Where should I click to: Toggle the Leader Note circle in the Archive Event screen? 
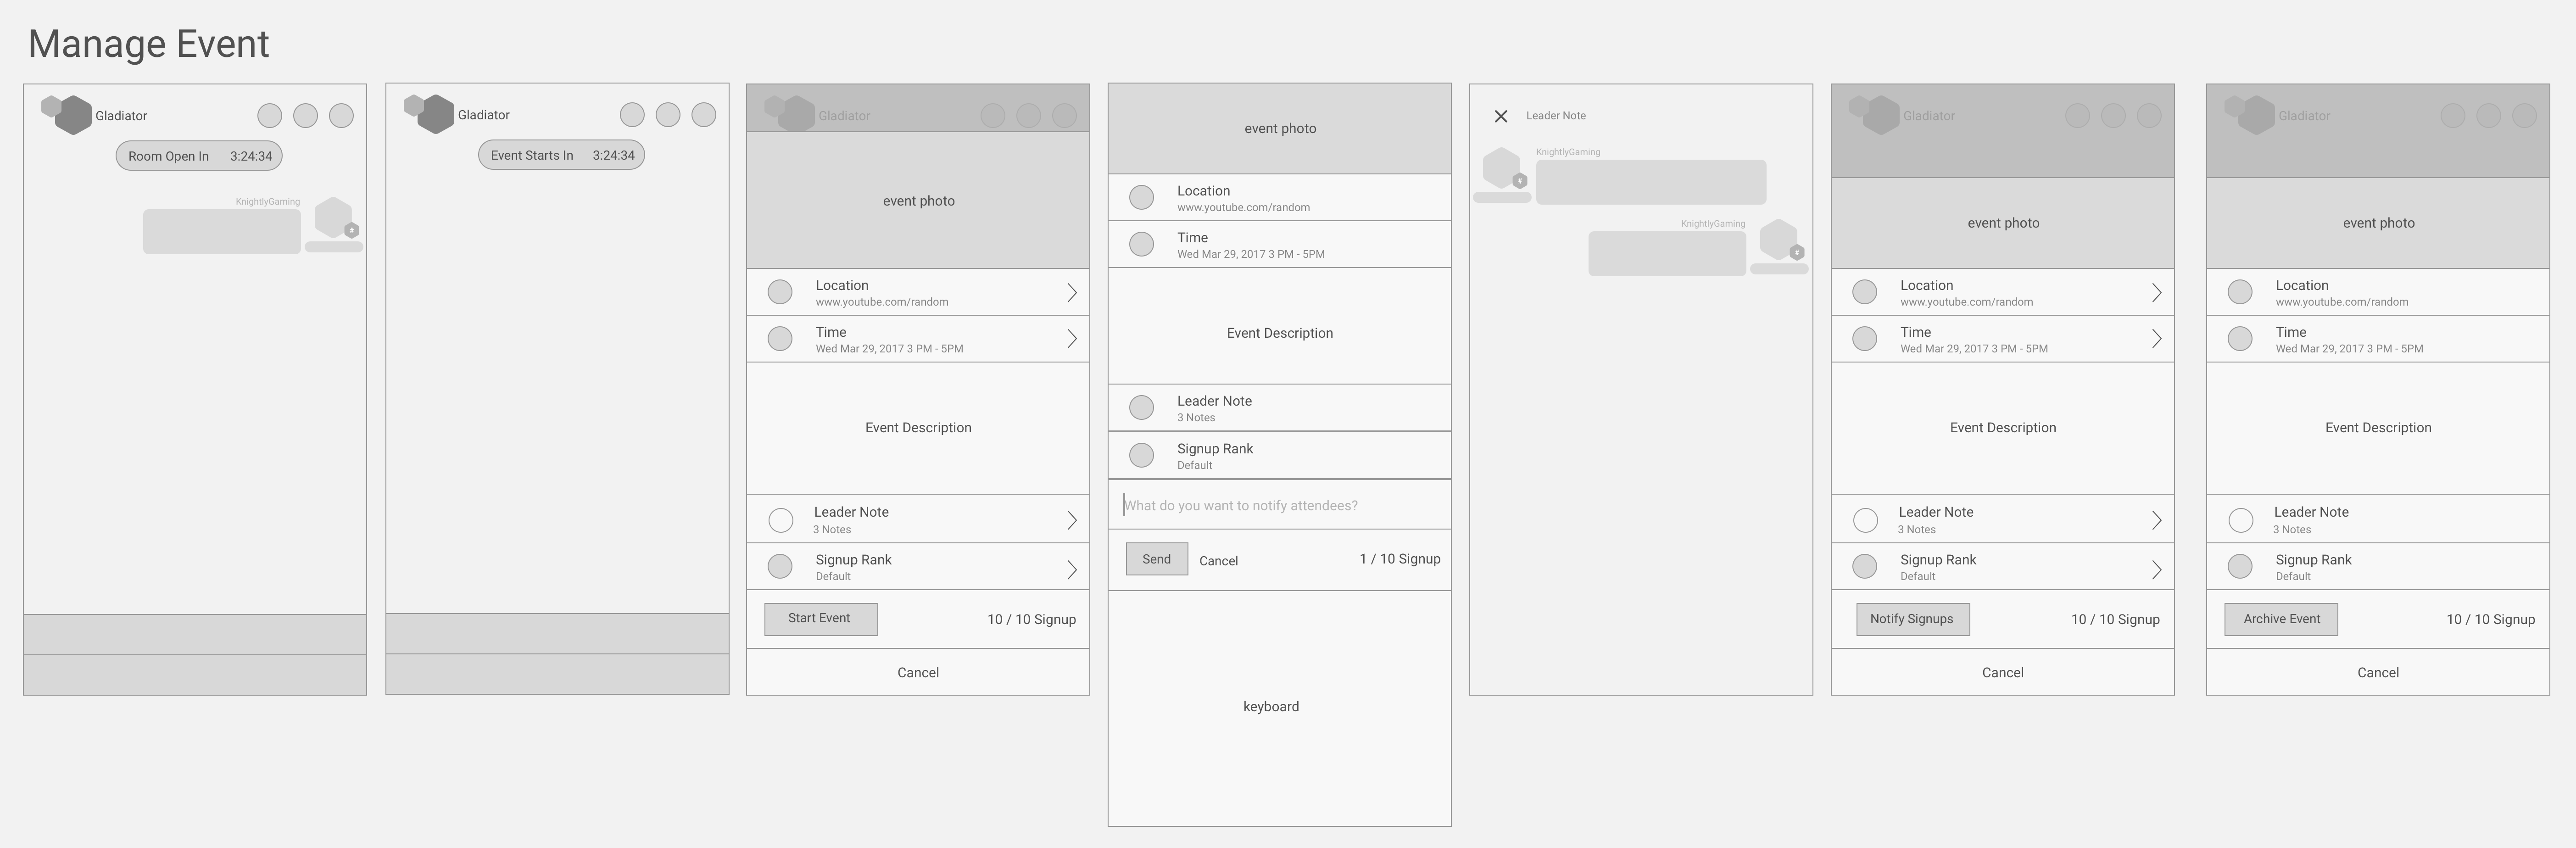pos(2241,520)
